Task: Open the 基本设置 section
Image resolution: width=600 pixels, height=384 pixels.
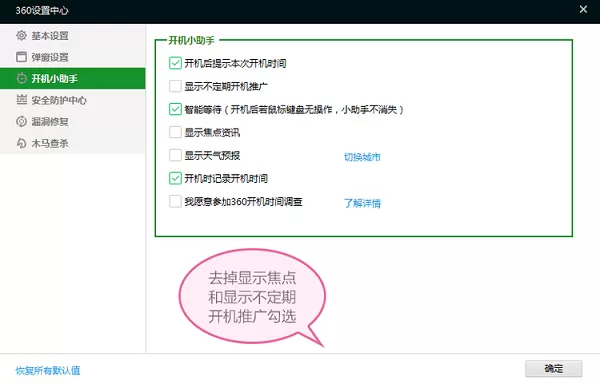Action: point(73,36)
